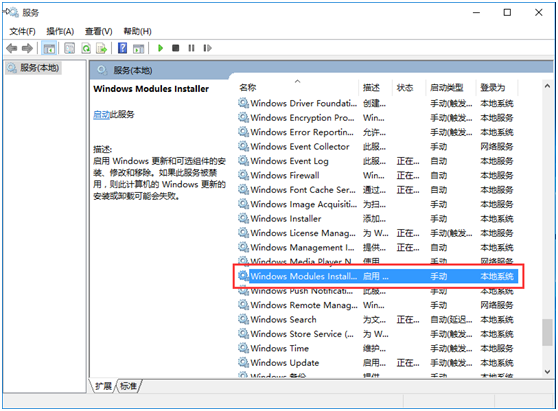Click the Windows Installer gear icon
The height and width of the screenshot is (411, 558).
tap(243, 218)
